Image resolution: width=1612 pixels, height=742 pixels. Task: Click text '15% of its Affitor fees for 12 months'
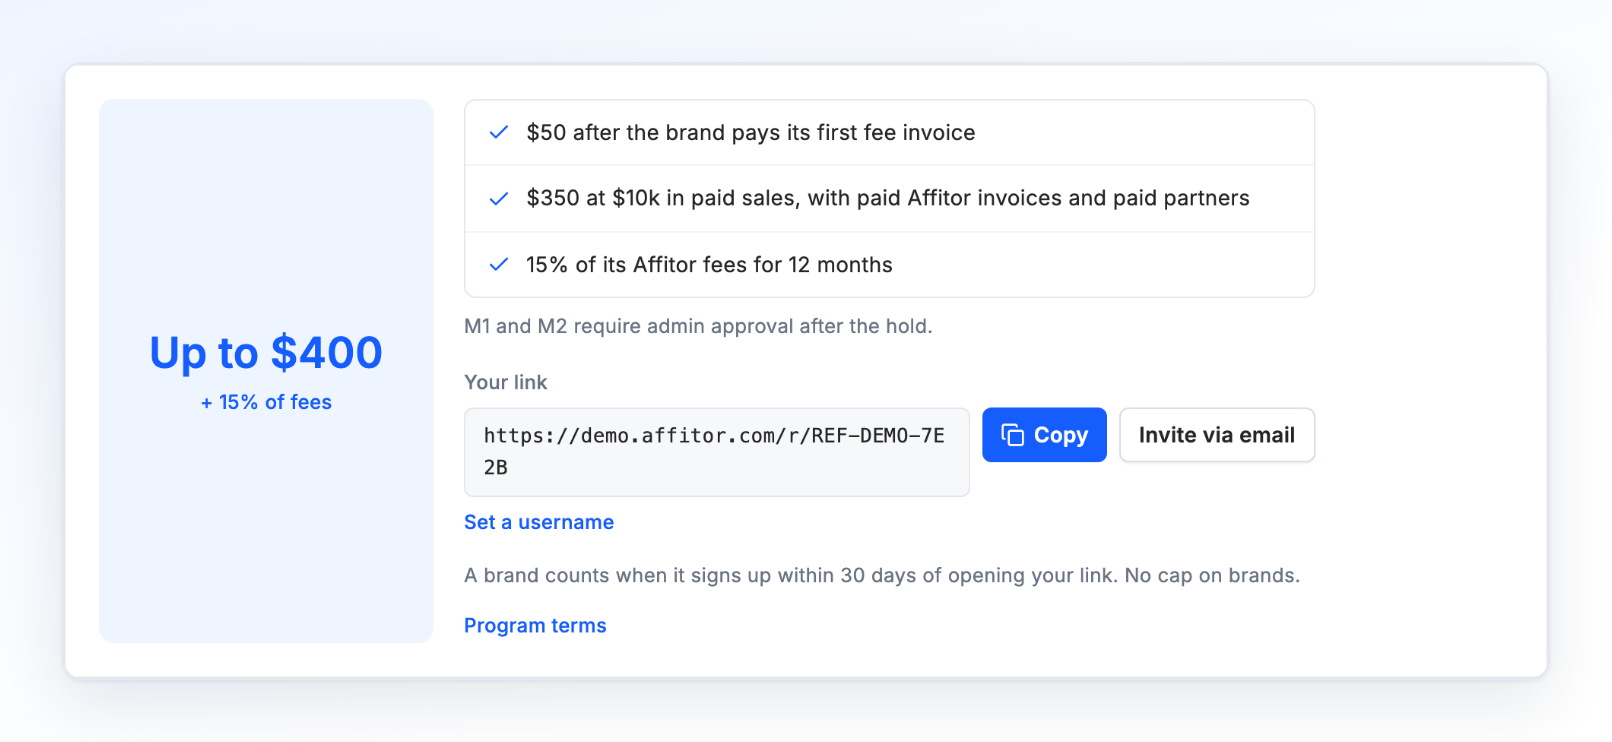709,265
